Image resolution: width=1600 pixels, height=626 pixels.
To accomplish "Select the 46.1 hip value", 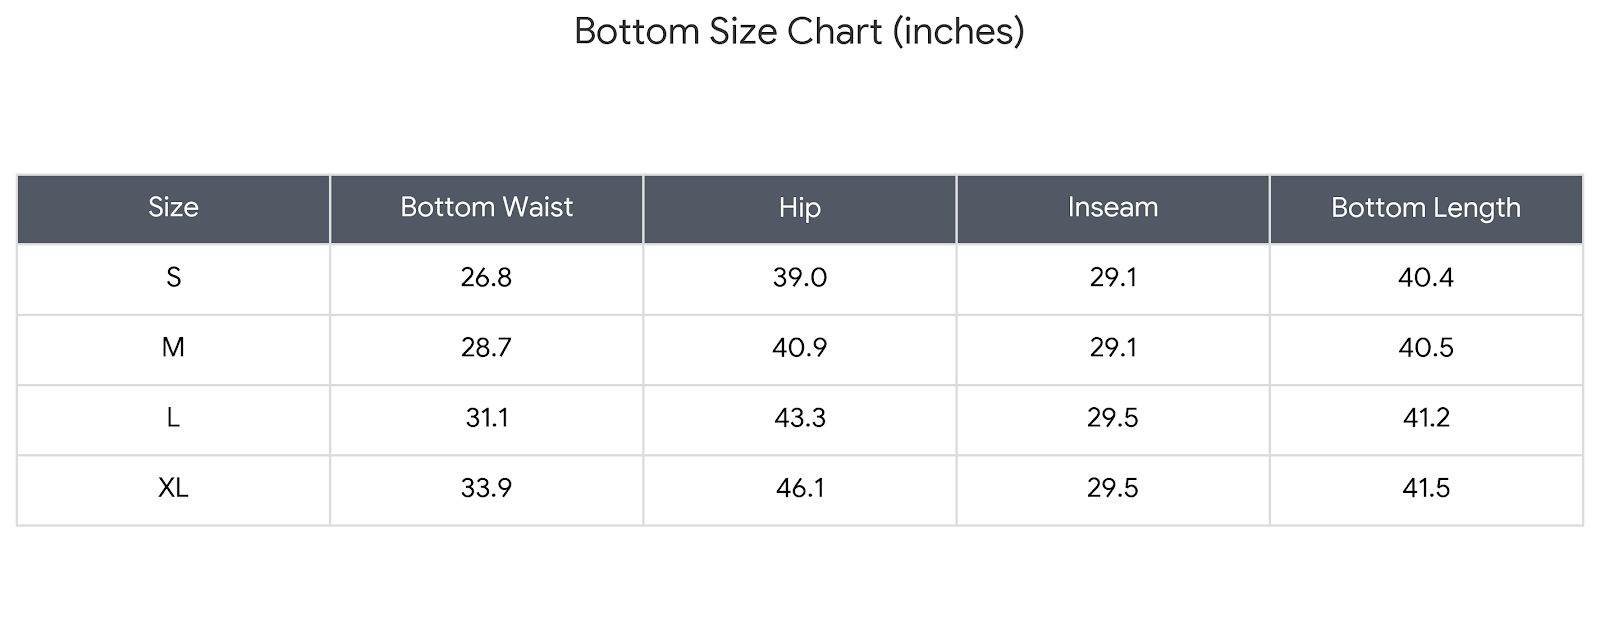I will pyautogui.click(x=799, y=488).
